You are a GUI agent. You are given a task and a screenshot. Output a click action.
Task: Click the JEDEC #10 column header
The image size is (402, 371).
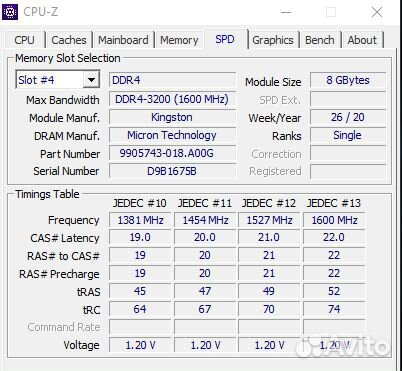(x=140, y=203)
